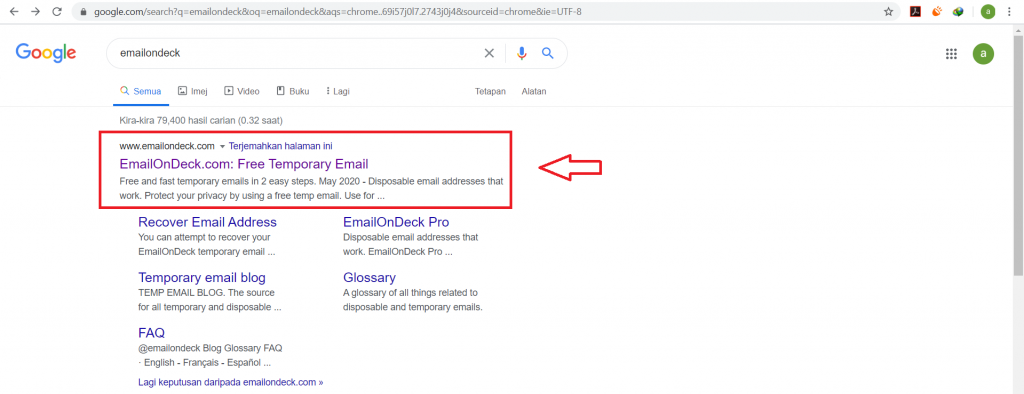Open the Adobe Acrobat PDF extension icon
This screenshot has height=394, width=1024.
click(x=916, y=12)
